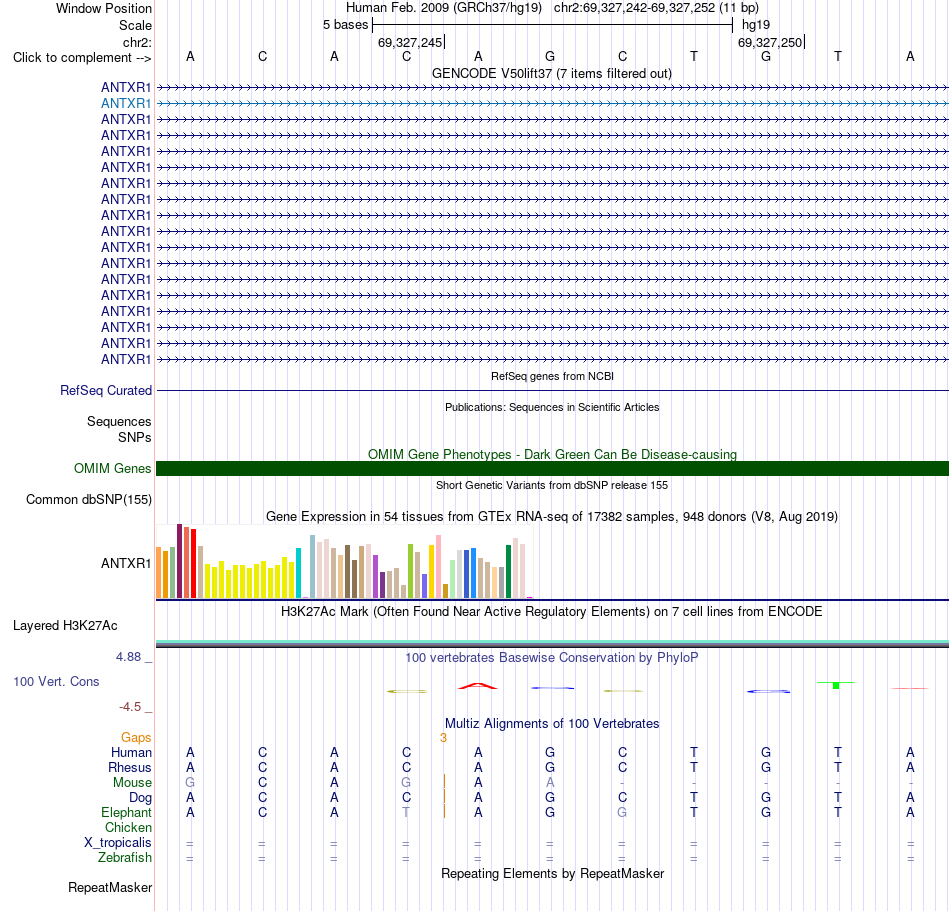
Task: Open the Common dbSNP(155) track label
Action: 88,500
